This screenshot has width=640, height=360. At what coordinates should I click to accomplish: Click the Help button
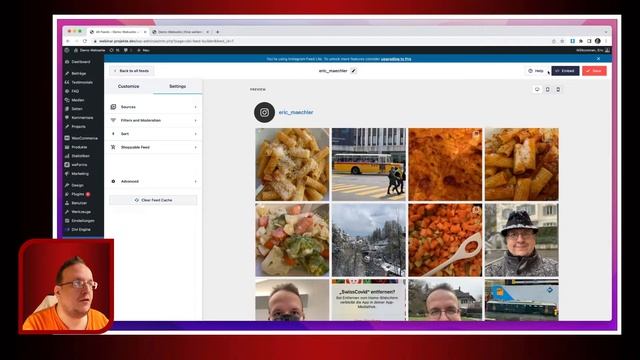(536, 71)
